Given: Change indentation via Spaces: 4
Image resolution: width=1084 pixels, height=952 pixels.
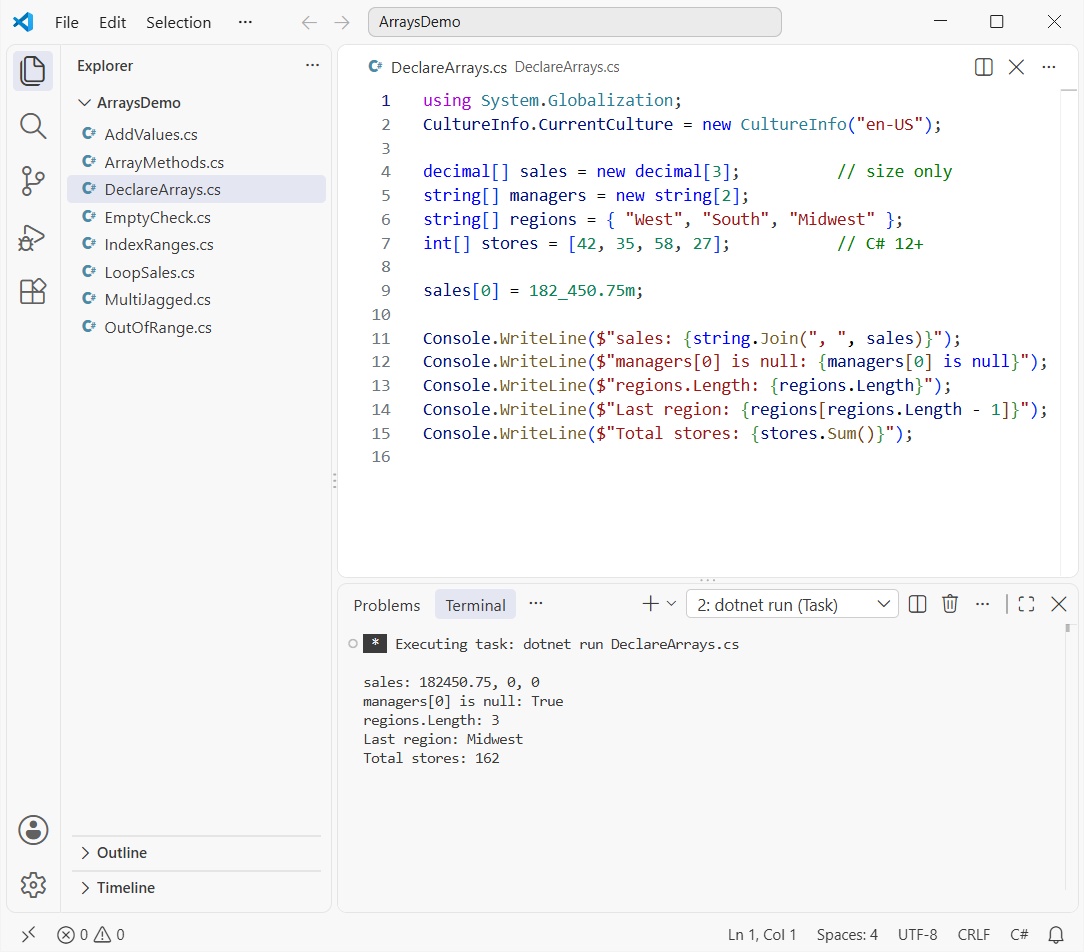Looking at the screenshot, I should (x=847, y=935).
